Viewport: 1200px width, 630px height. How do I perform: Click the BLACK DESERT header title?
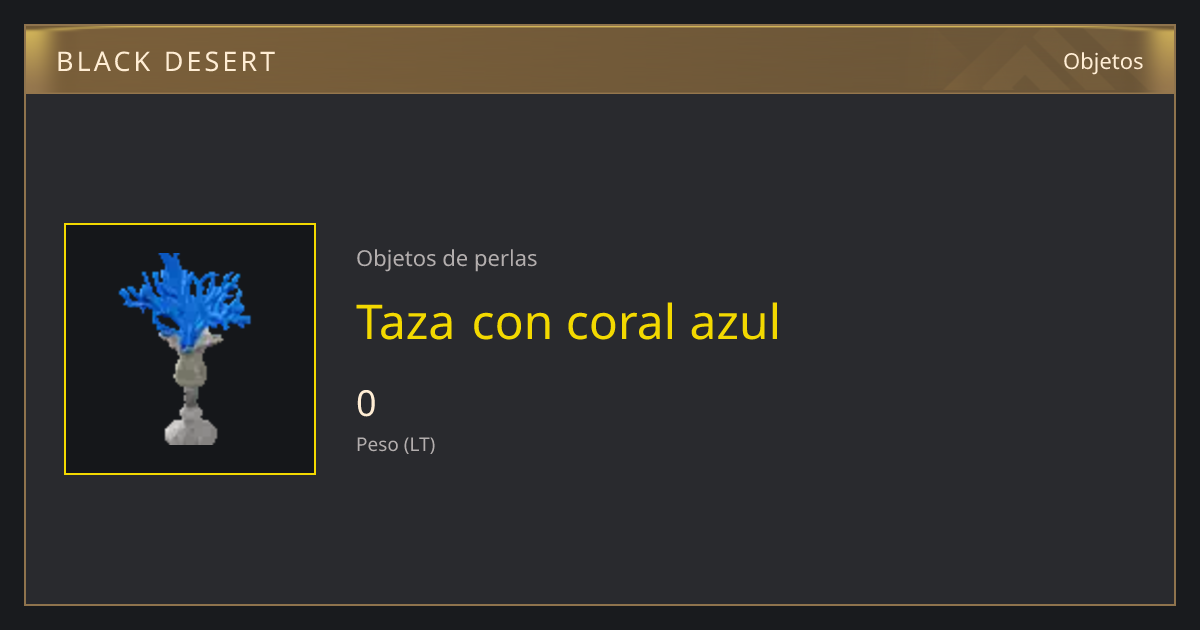point(166,62)
